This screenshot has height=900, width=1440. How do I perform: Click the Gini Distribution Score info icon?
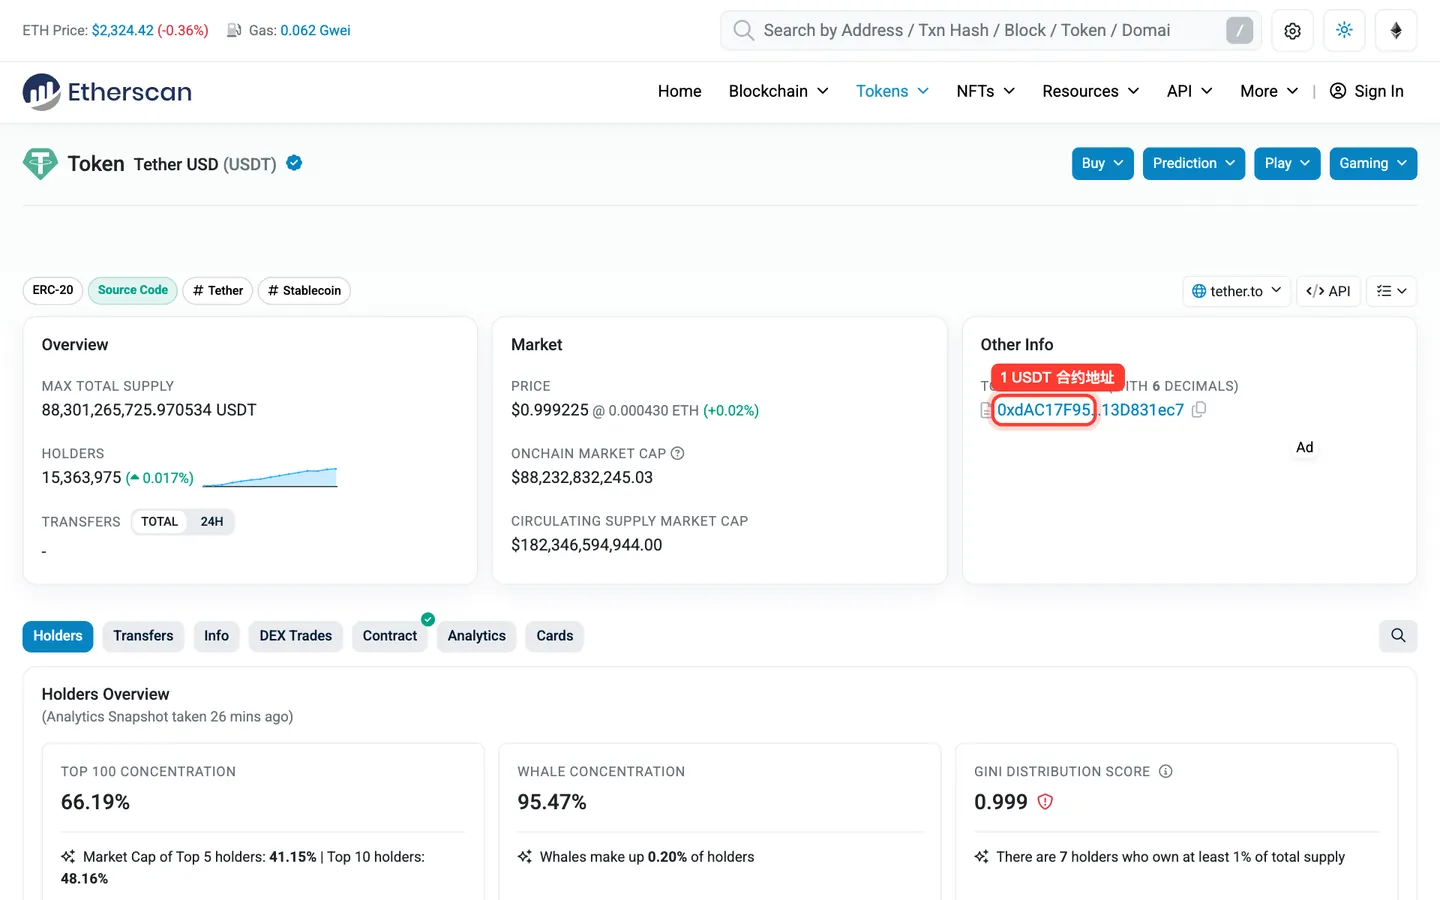point(1165,771)
